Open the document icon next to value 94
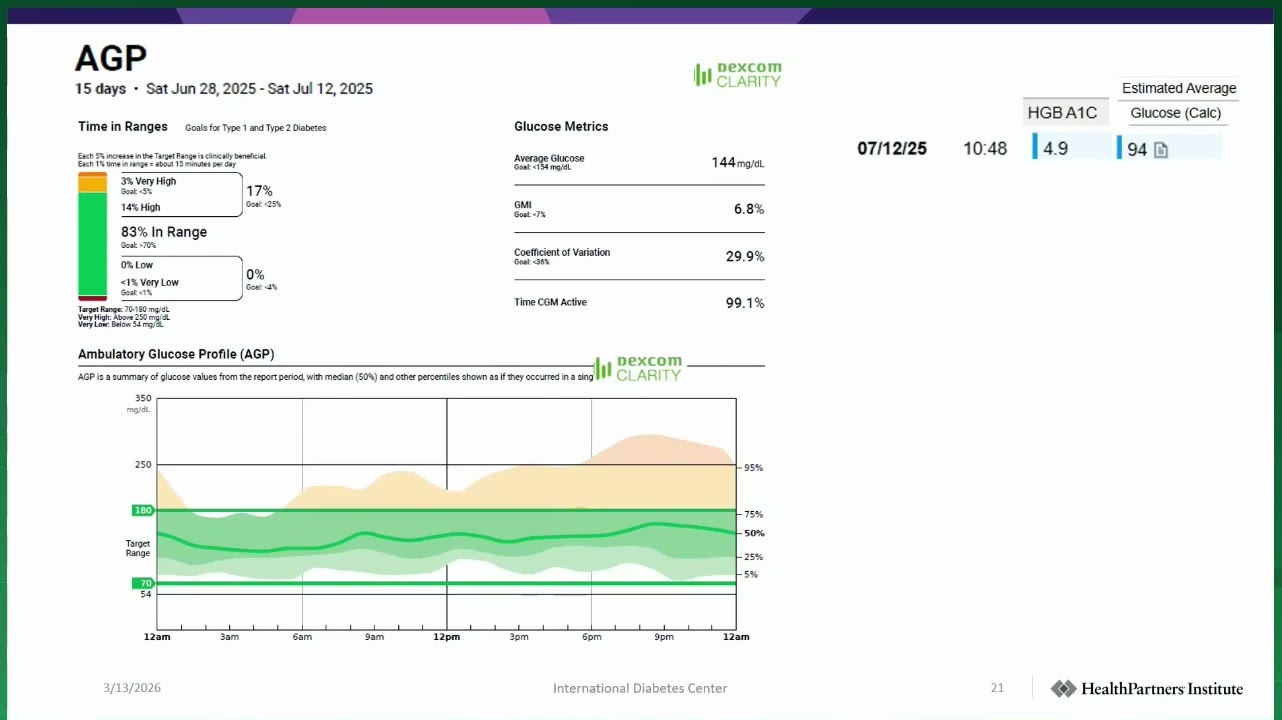The image size is (1282, 720). (x=1161, y=150)
